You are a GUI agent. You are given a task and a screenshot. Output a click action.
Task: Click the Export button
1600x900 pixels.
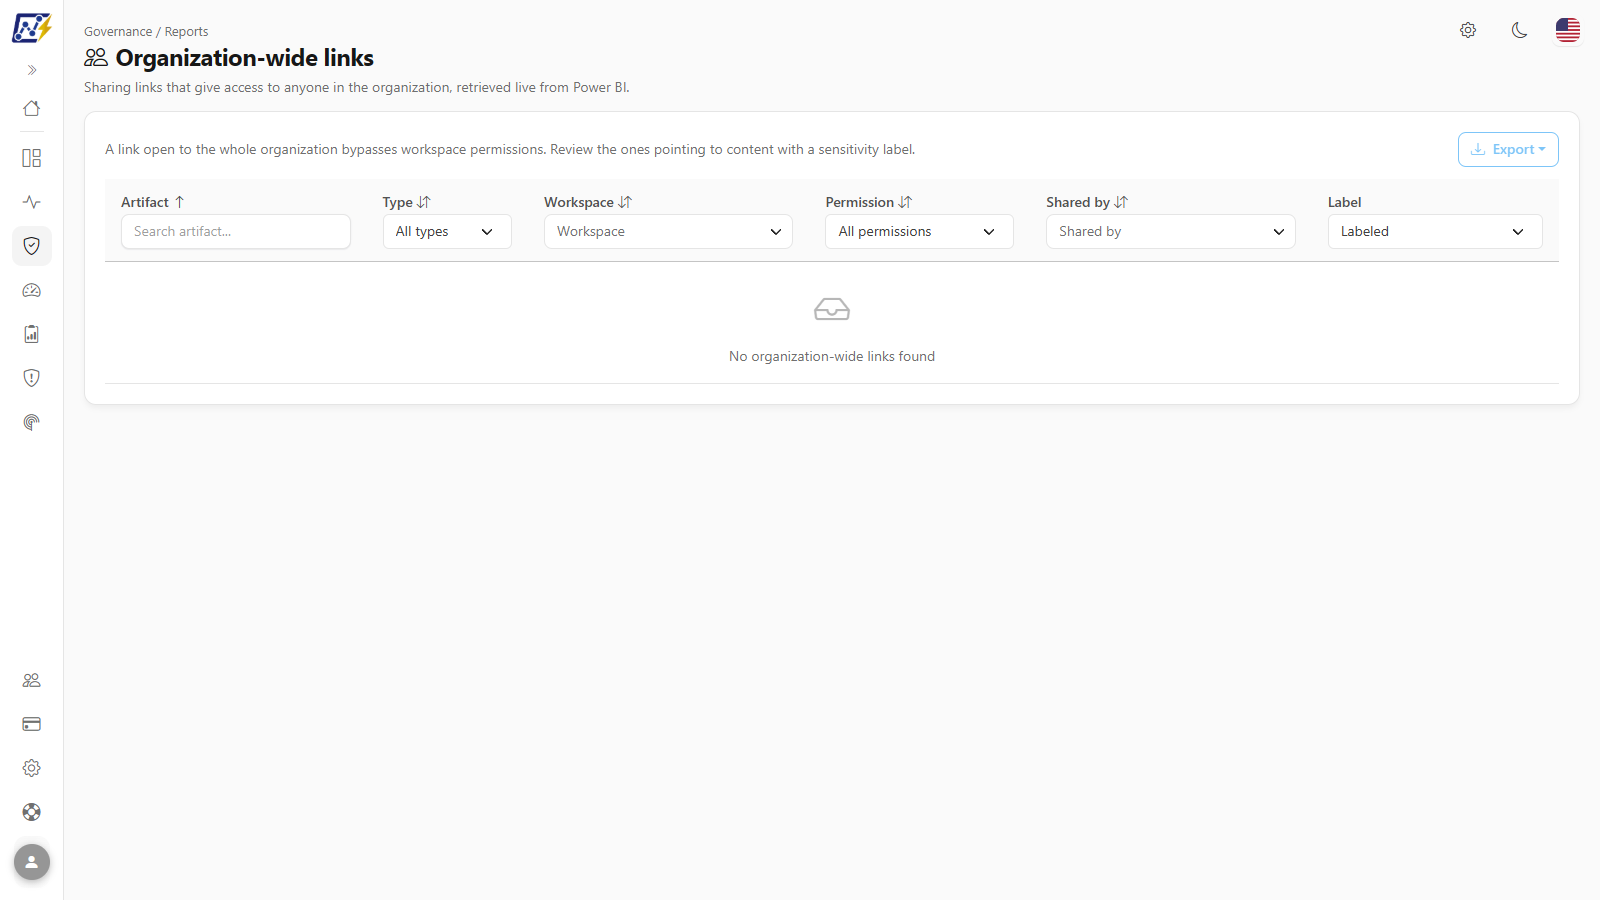(1508, 149)
